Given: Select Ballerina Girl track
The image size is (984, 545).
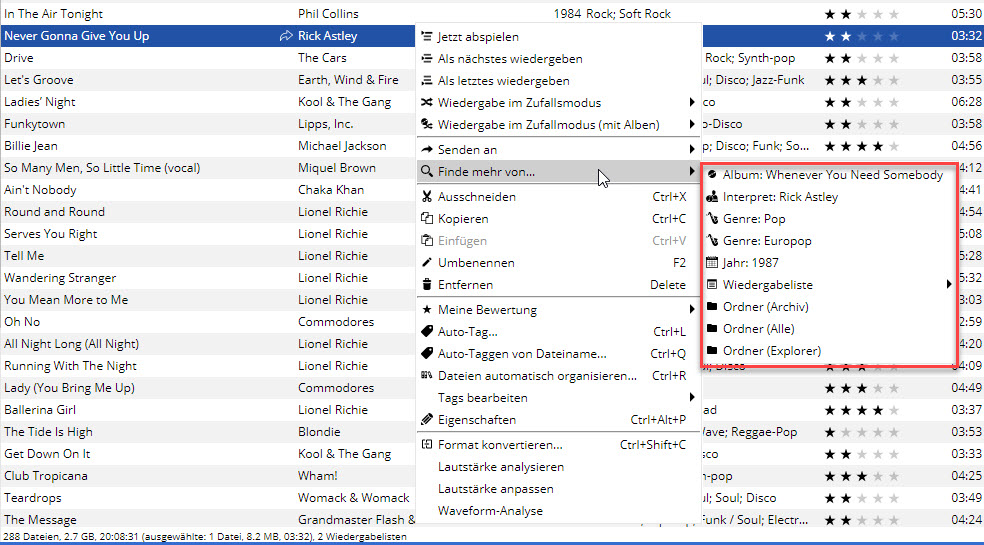Looking at the screenshot, I should click(x=40, y=410).
